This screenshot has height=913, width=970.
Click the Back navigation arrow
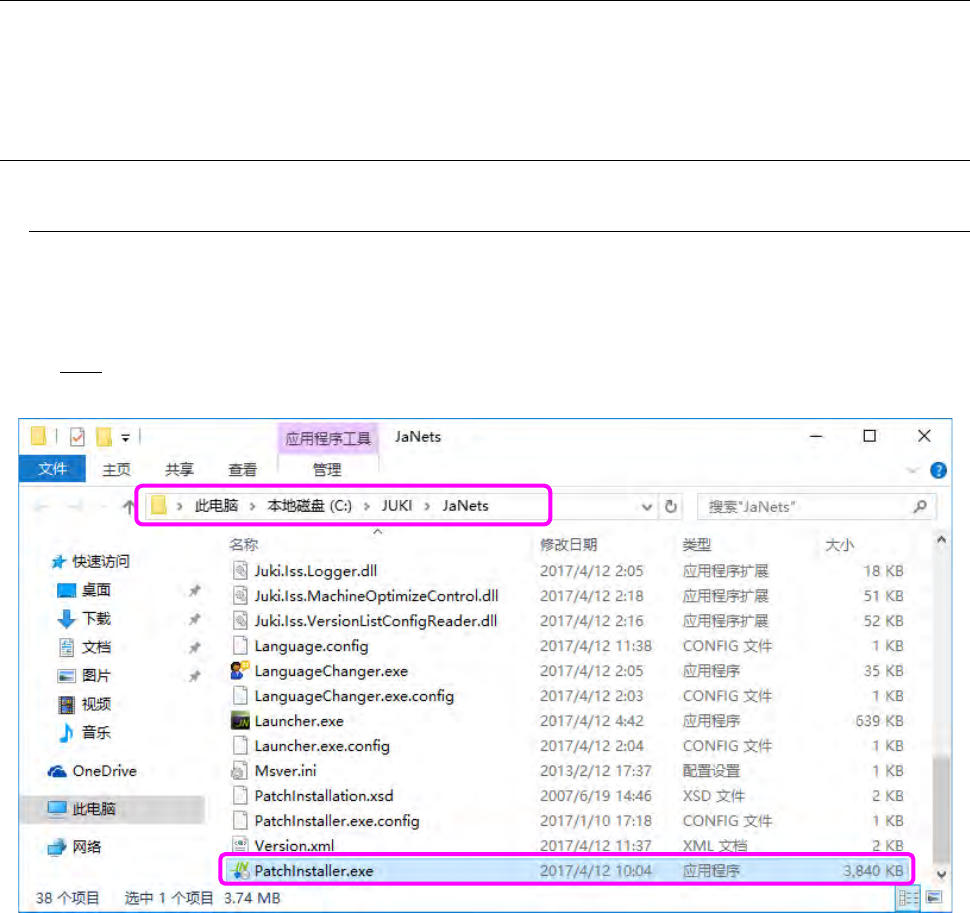tap(41, 507)
